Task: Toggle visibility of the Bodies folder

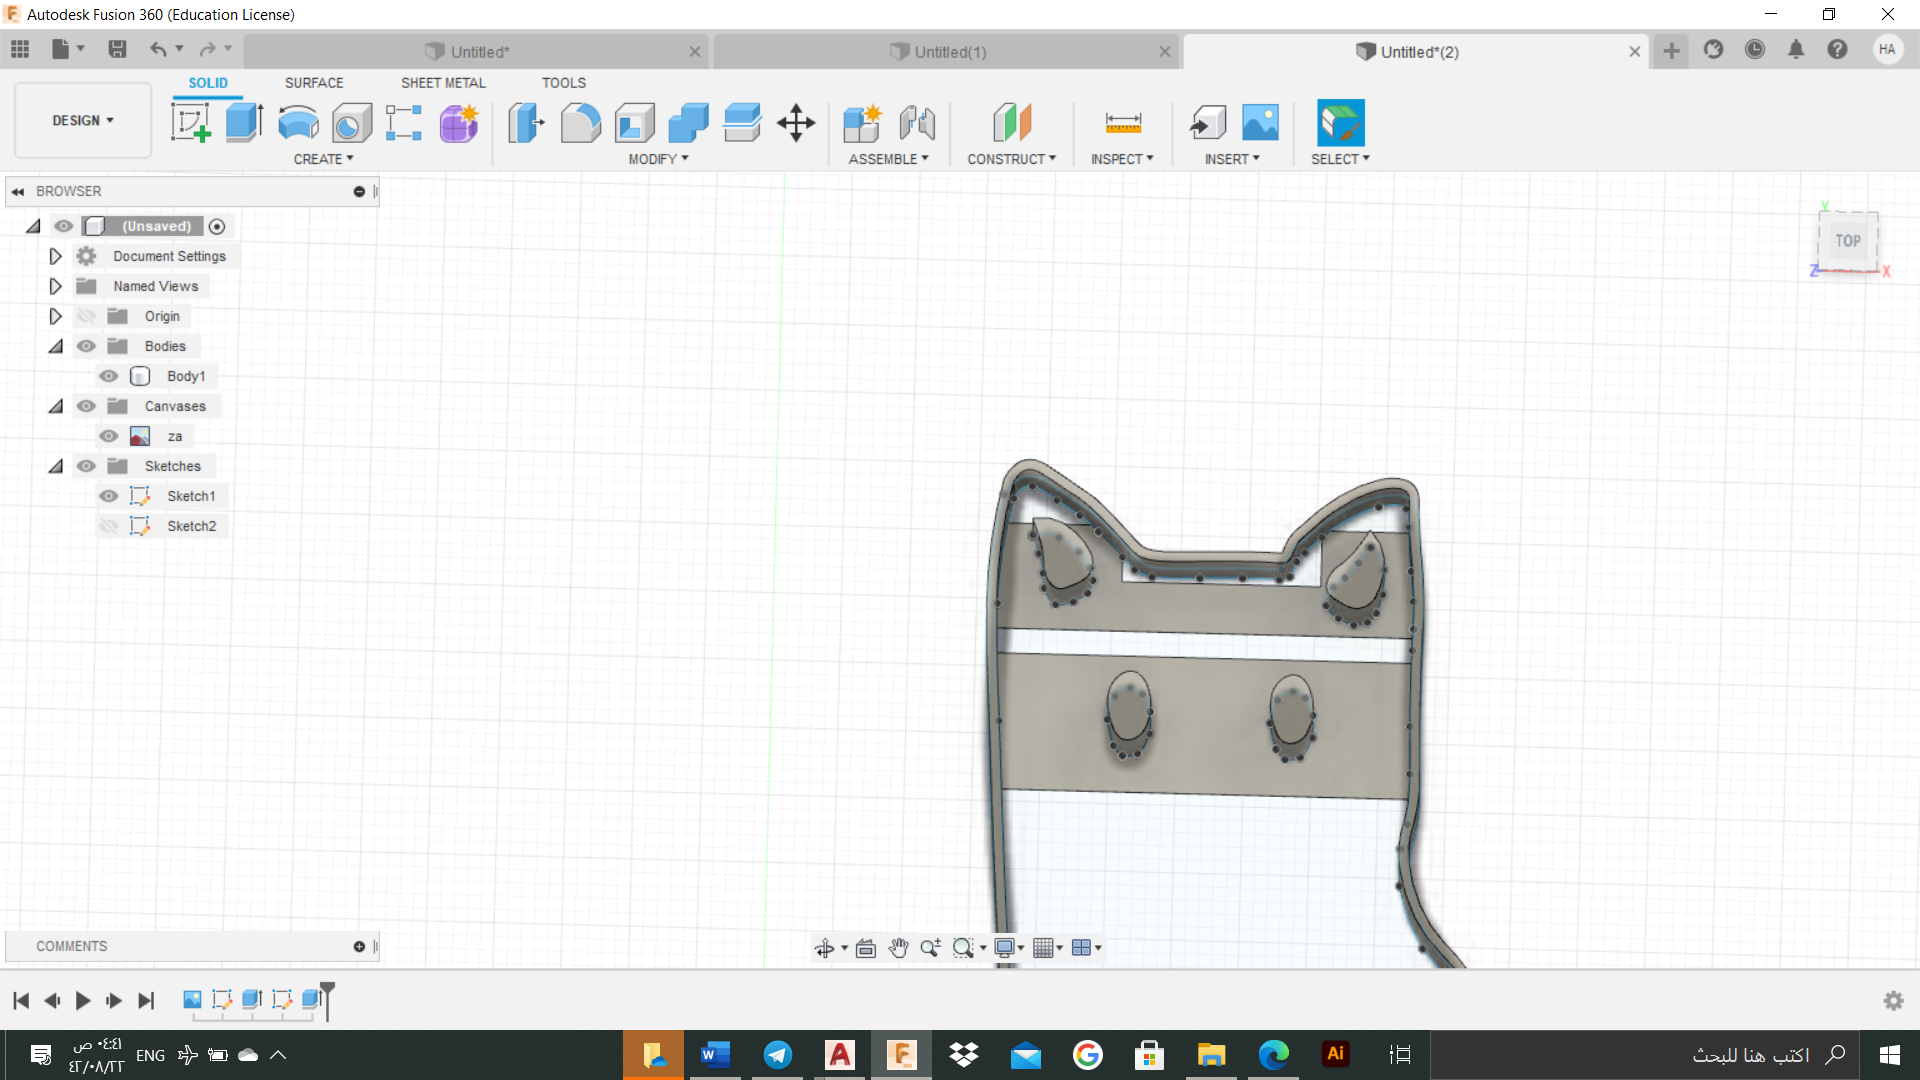Action: coord(87,346)
